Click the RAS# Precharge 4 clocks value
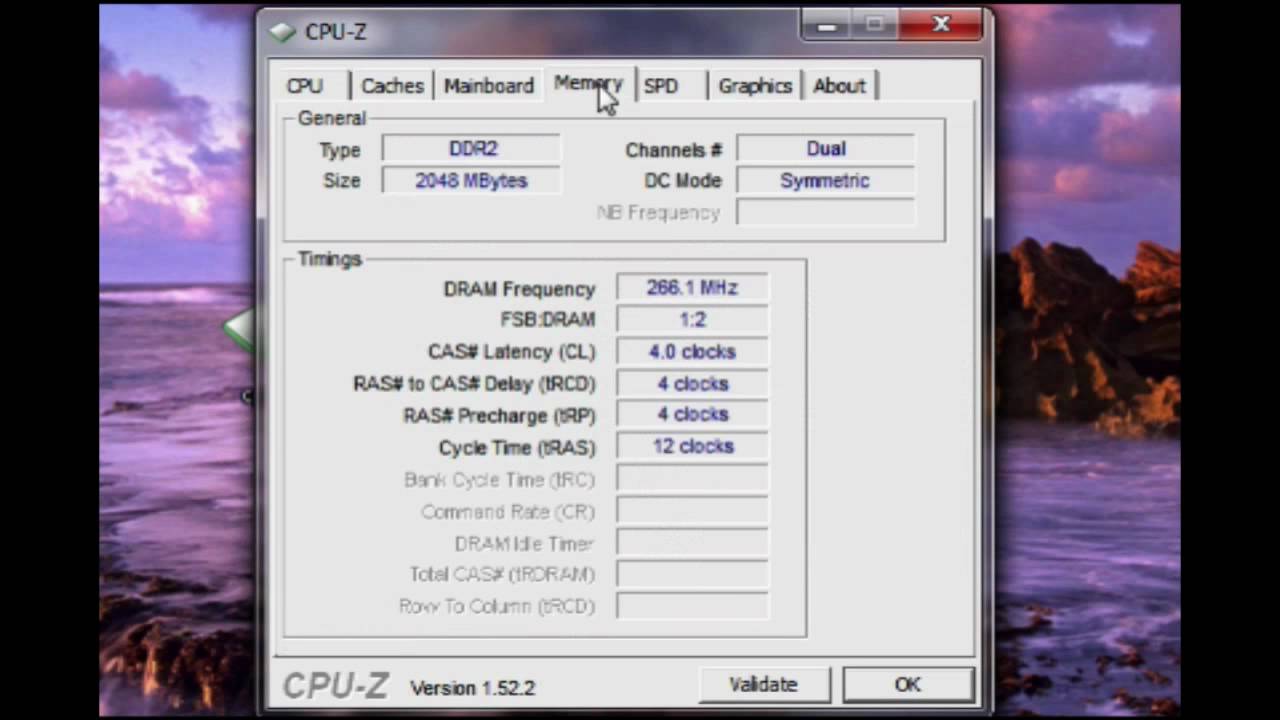The width and height of the screenshot is (1280, 720). [x=692, y=415]
